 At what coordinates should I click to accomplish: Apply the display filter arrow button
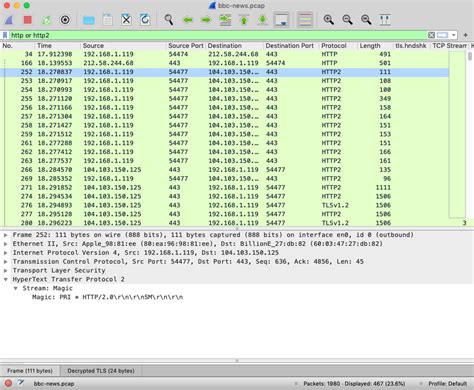tap(442, 35)
